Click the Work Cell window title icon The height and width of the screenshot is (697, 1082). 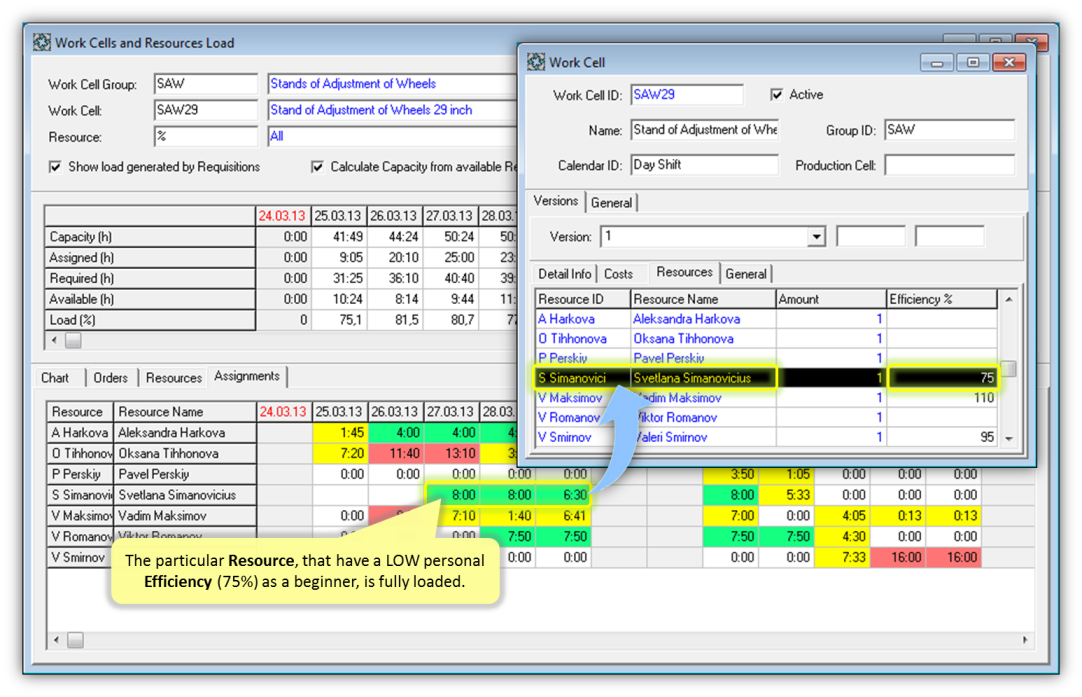(x=536, y=62)
